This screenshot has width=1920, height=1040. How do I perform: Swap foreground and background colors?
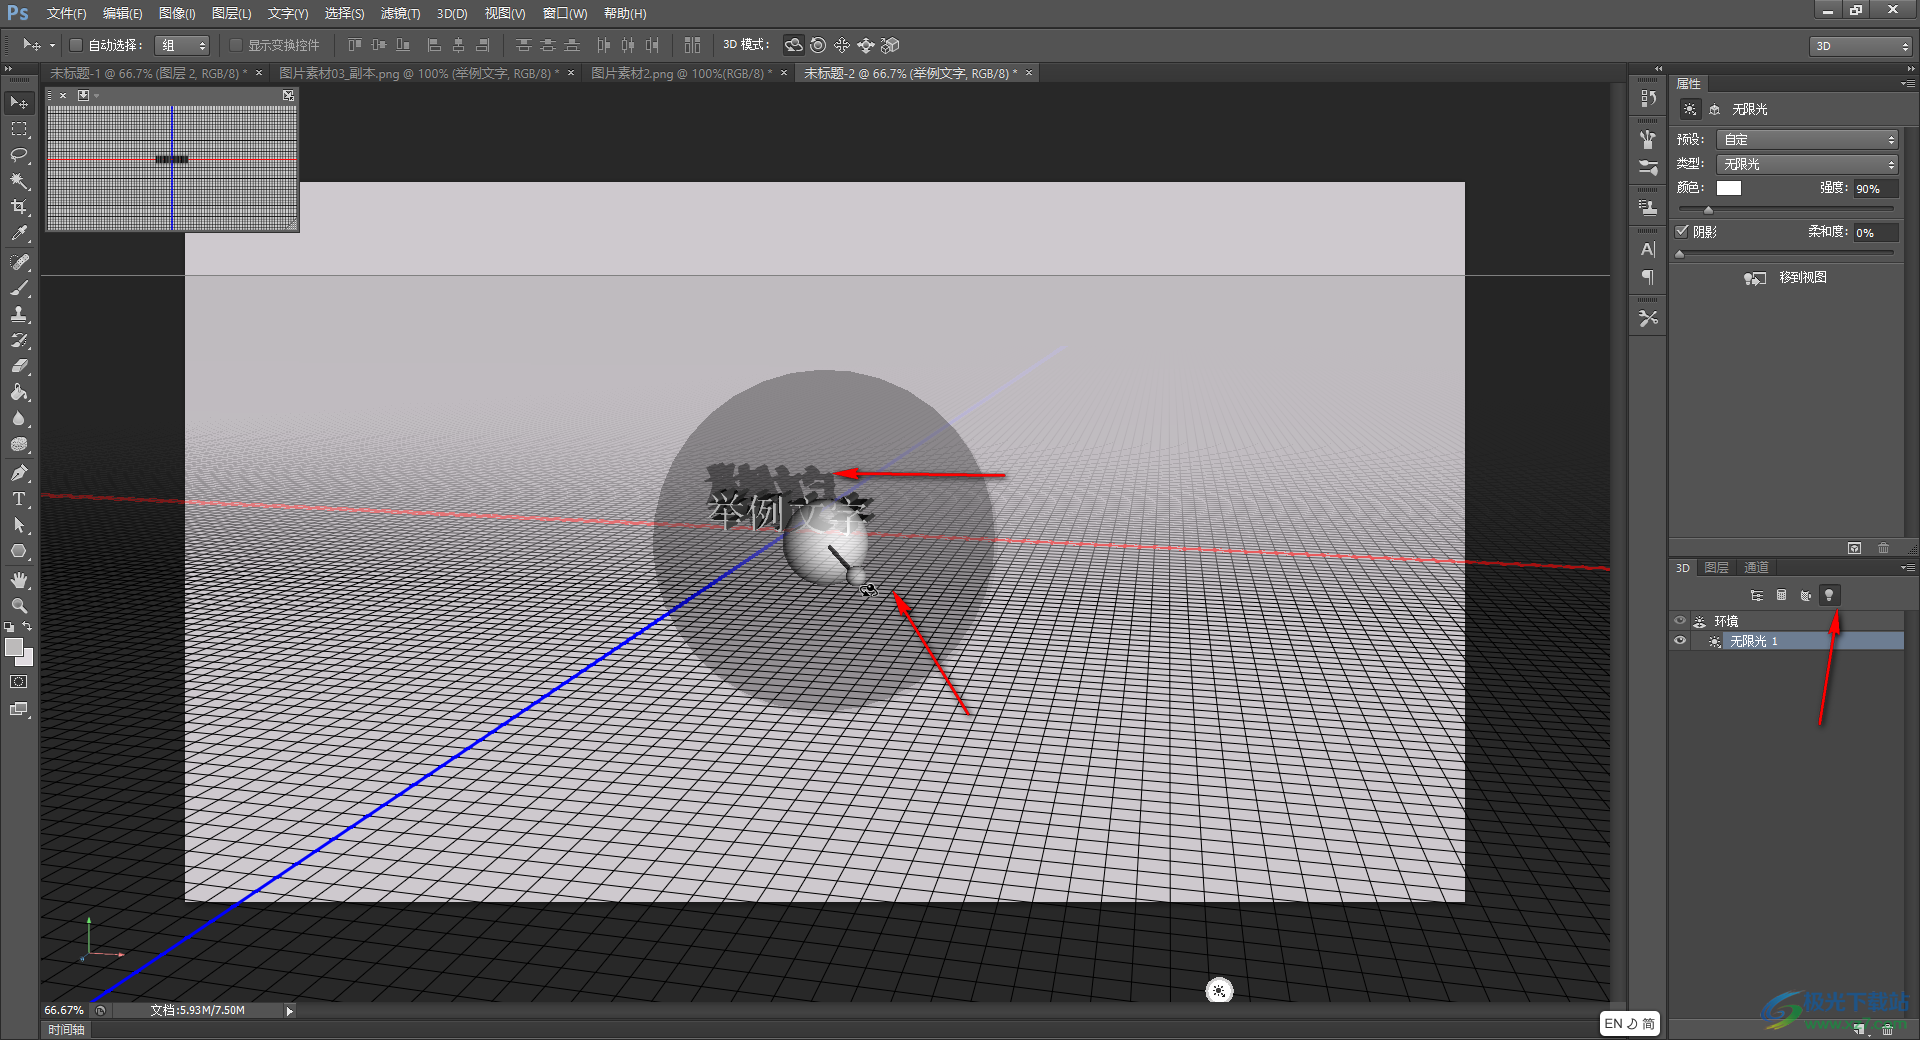(x=27, y=626)
